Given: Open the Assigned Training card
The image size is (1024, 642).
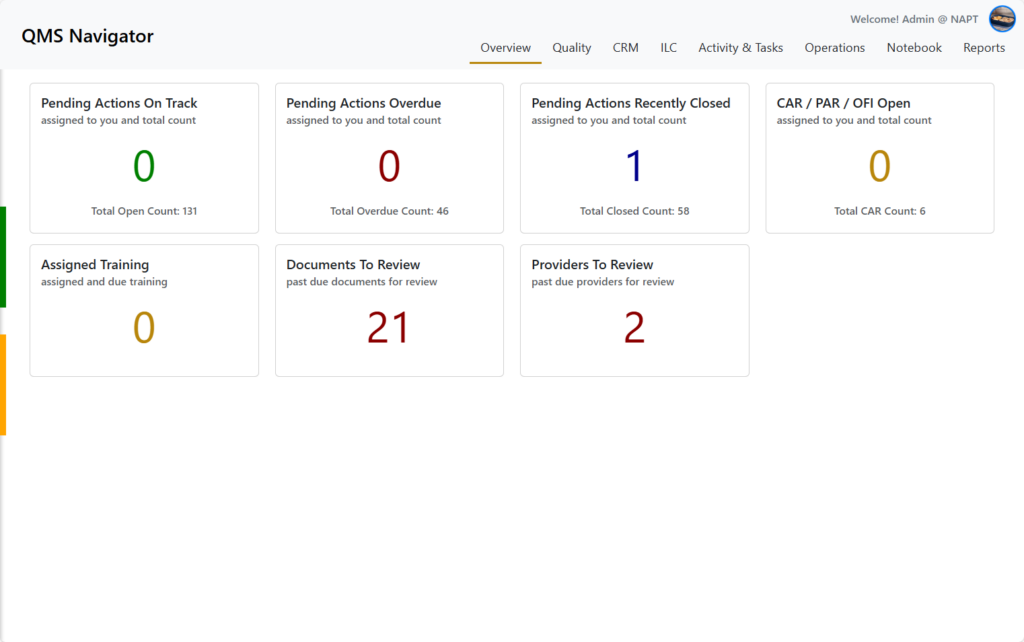Looking at the screenshot, I should click(x=144, y=310).
